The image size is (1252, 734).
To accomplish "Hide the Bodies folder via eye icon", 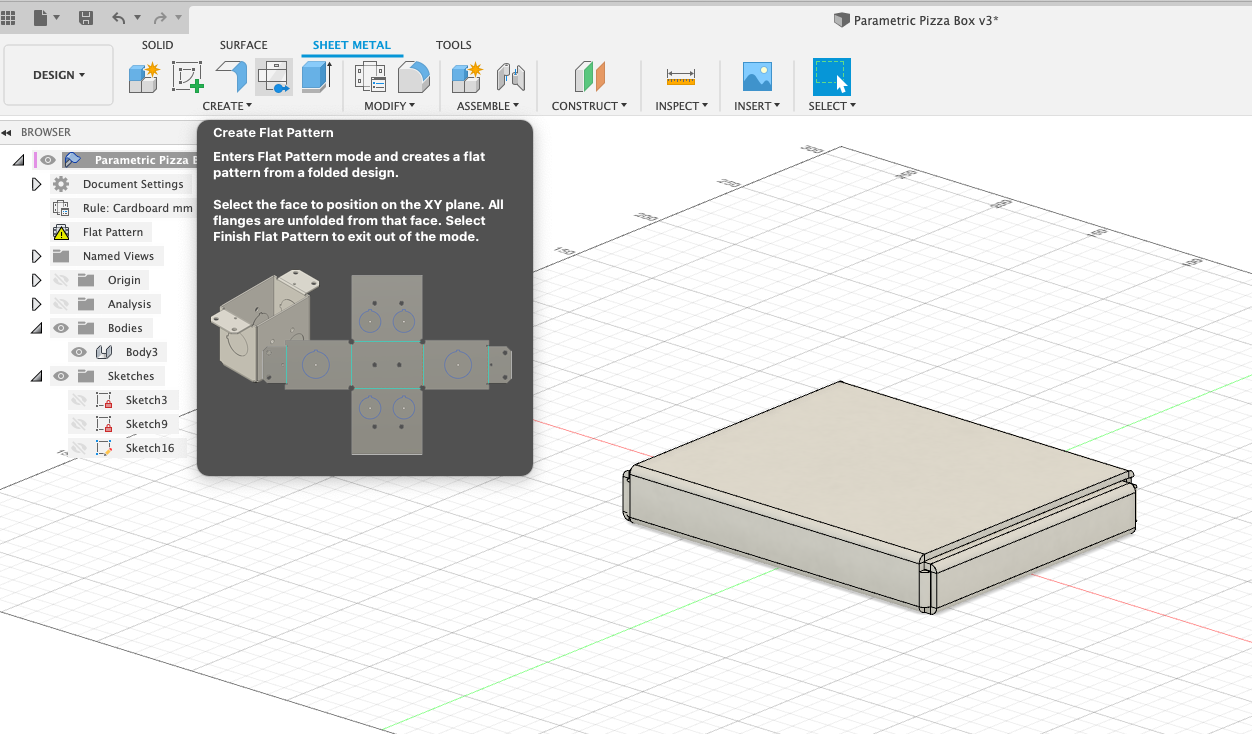I will [62, 328].
